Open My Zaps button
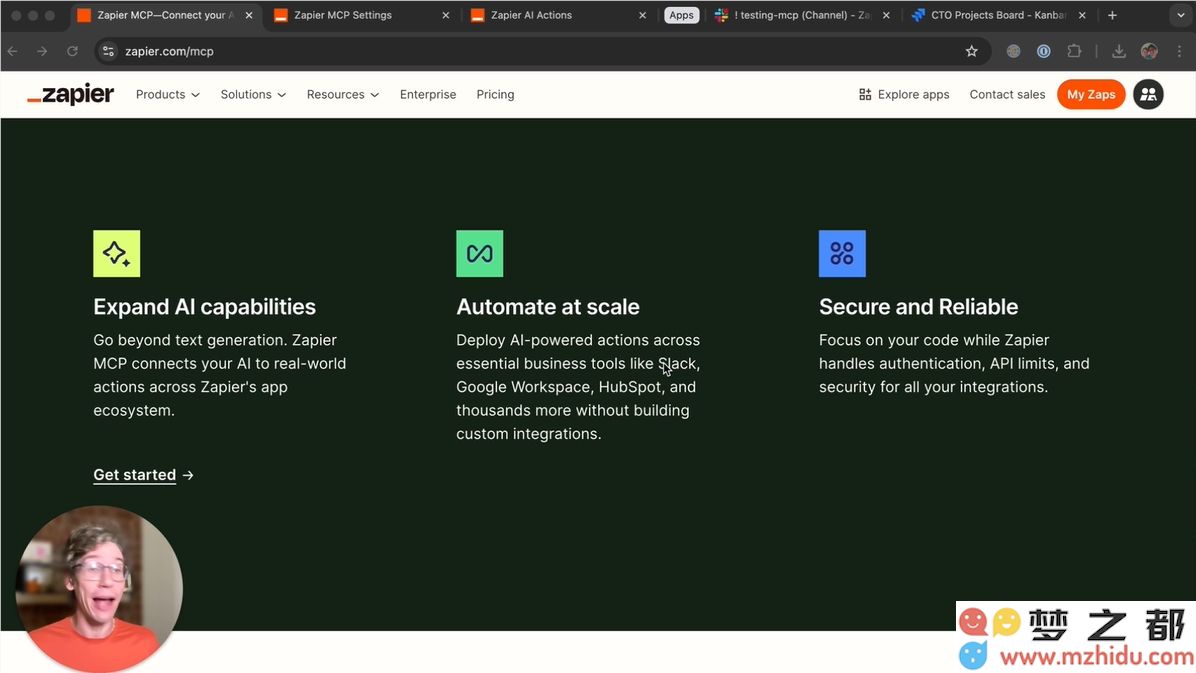Image resolution: width=1196 pixels, height=673 pixels. point(1091,95)
